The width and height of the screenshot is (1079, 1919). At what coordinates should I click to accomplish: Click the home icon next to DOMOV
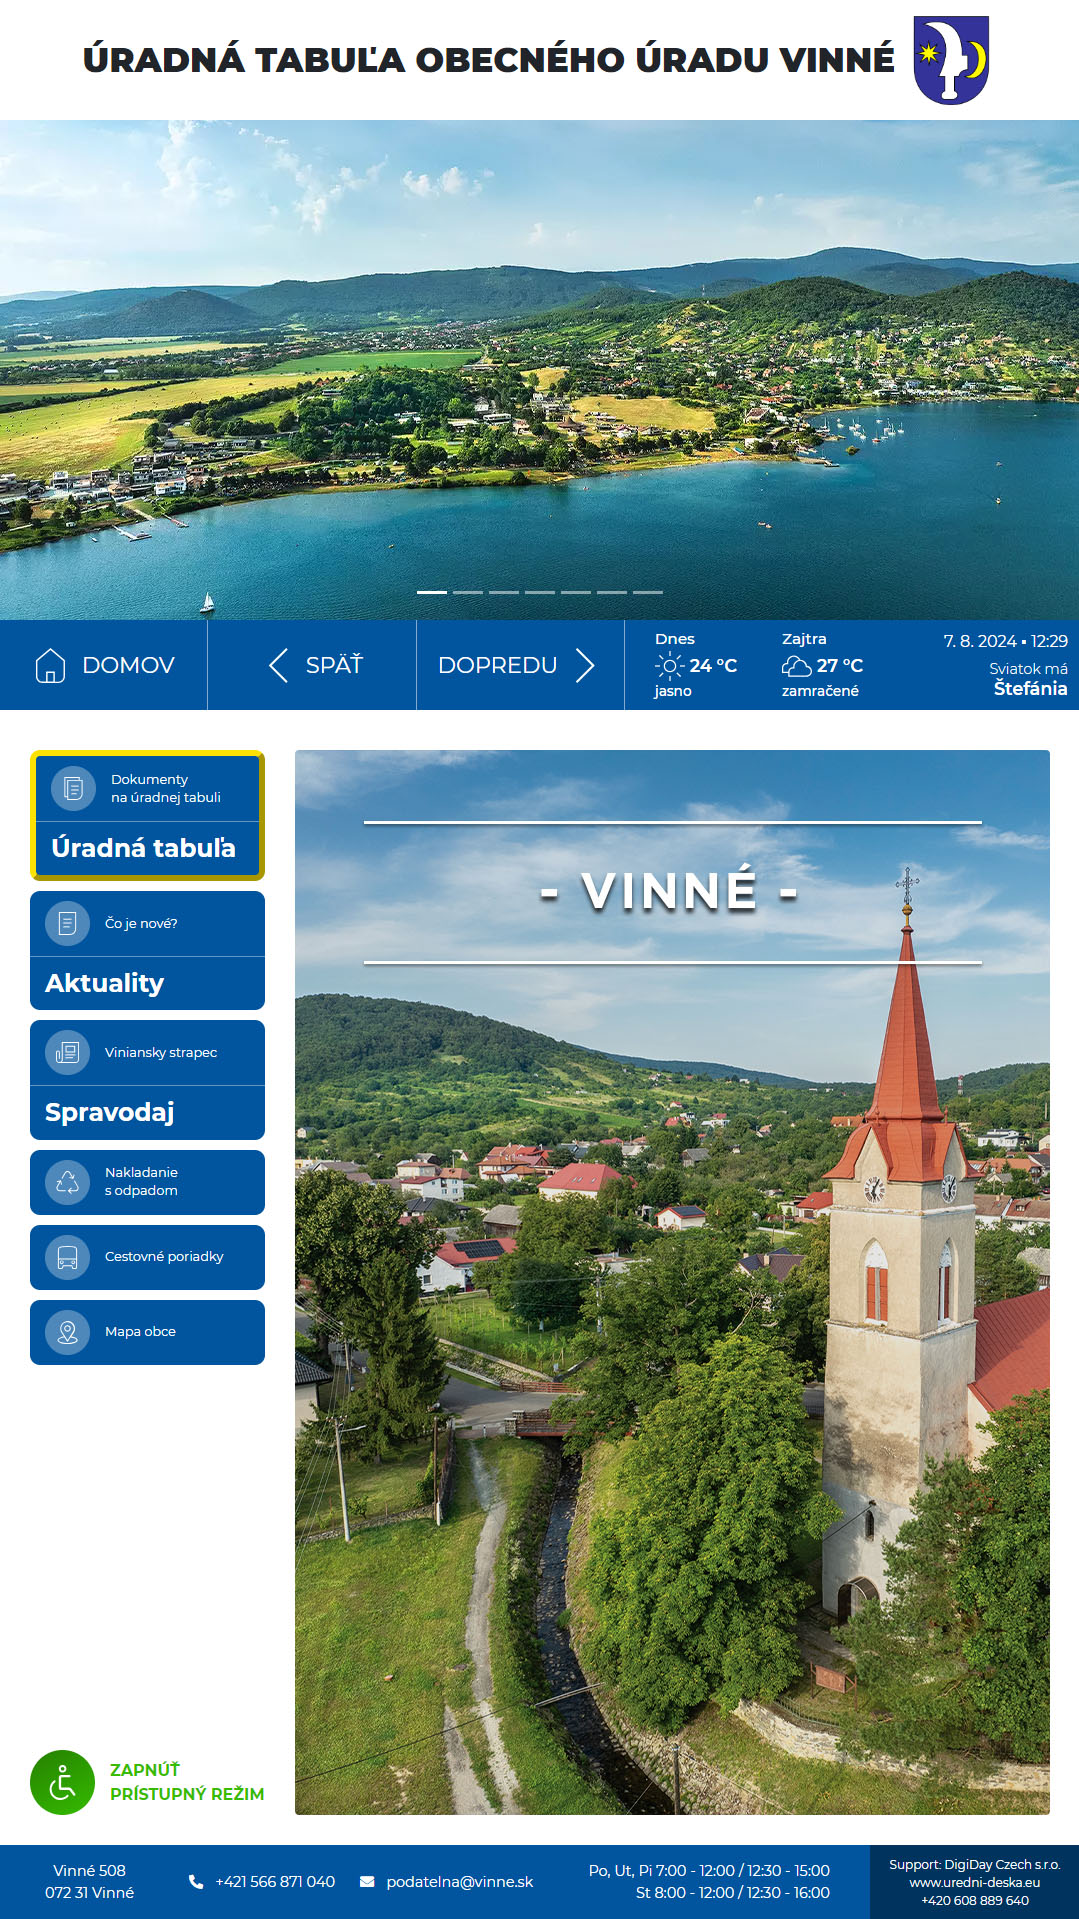(x=50, y=665)
